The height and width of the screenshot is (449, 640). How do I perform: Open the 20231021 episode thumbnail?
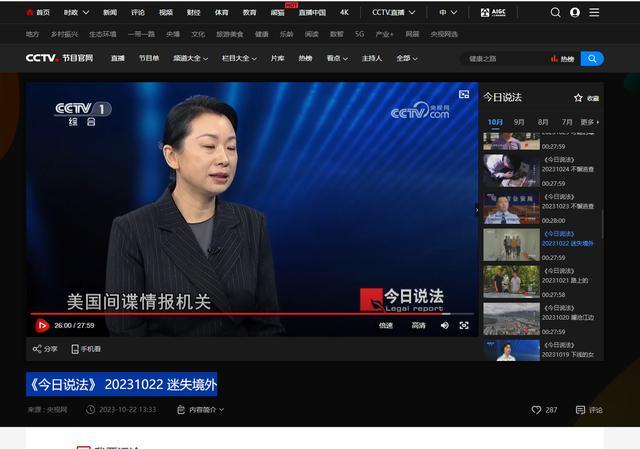click(511, 282)
